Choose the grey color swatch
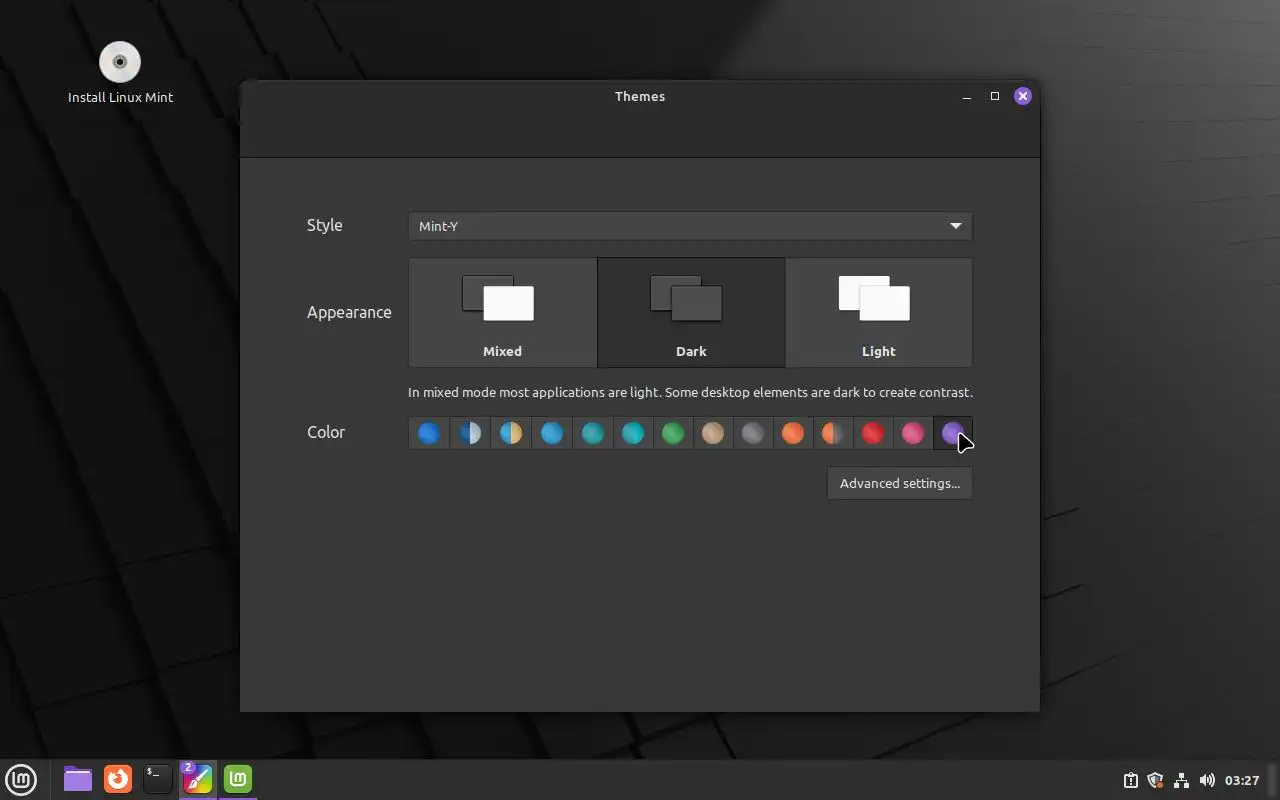1280x800 pixels. tap(753, 433)
